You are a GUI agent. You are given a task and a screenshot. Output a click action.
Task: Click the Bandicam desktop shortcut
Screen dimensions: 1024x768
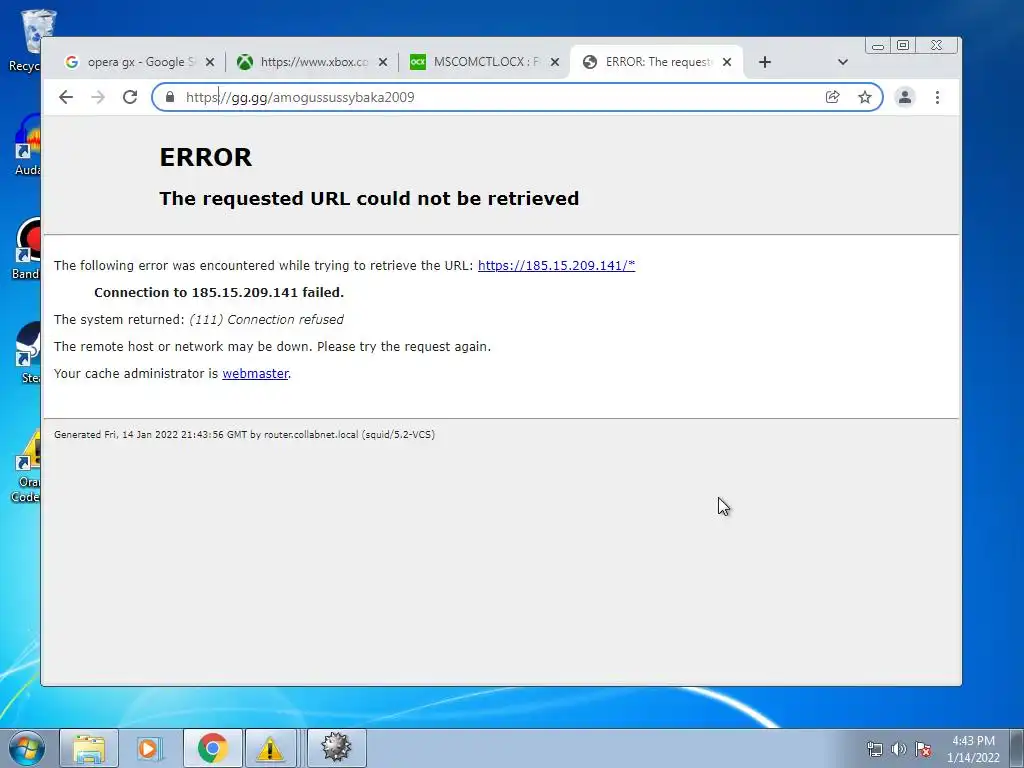coord(26,249)
